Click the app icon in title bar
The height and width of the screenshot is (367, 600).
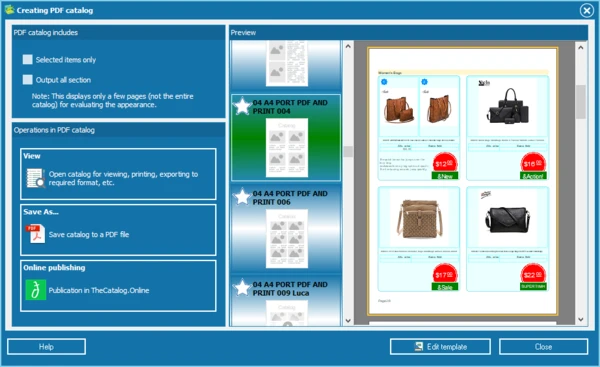(x=10, y=10)
